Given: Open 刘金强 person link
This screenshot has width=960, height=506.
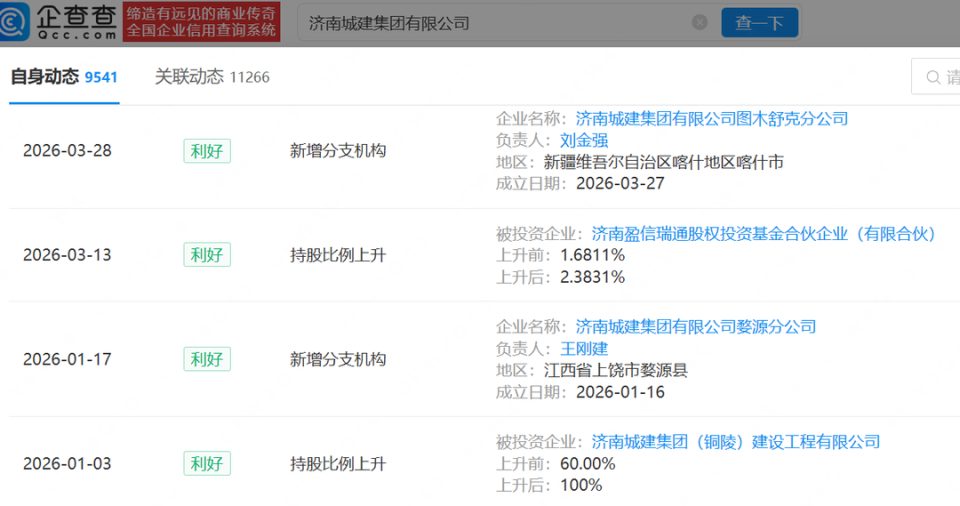Looking at the screenshot, I should point(583,140).
